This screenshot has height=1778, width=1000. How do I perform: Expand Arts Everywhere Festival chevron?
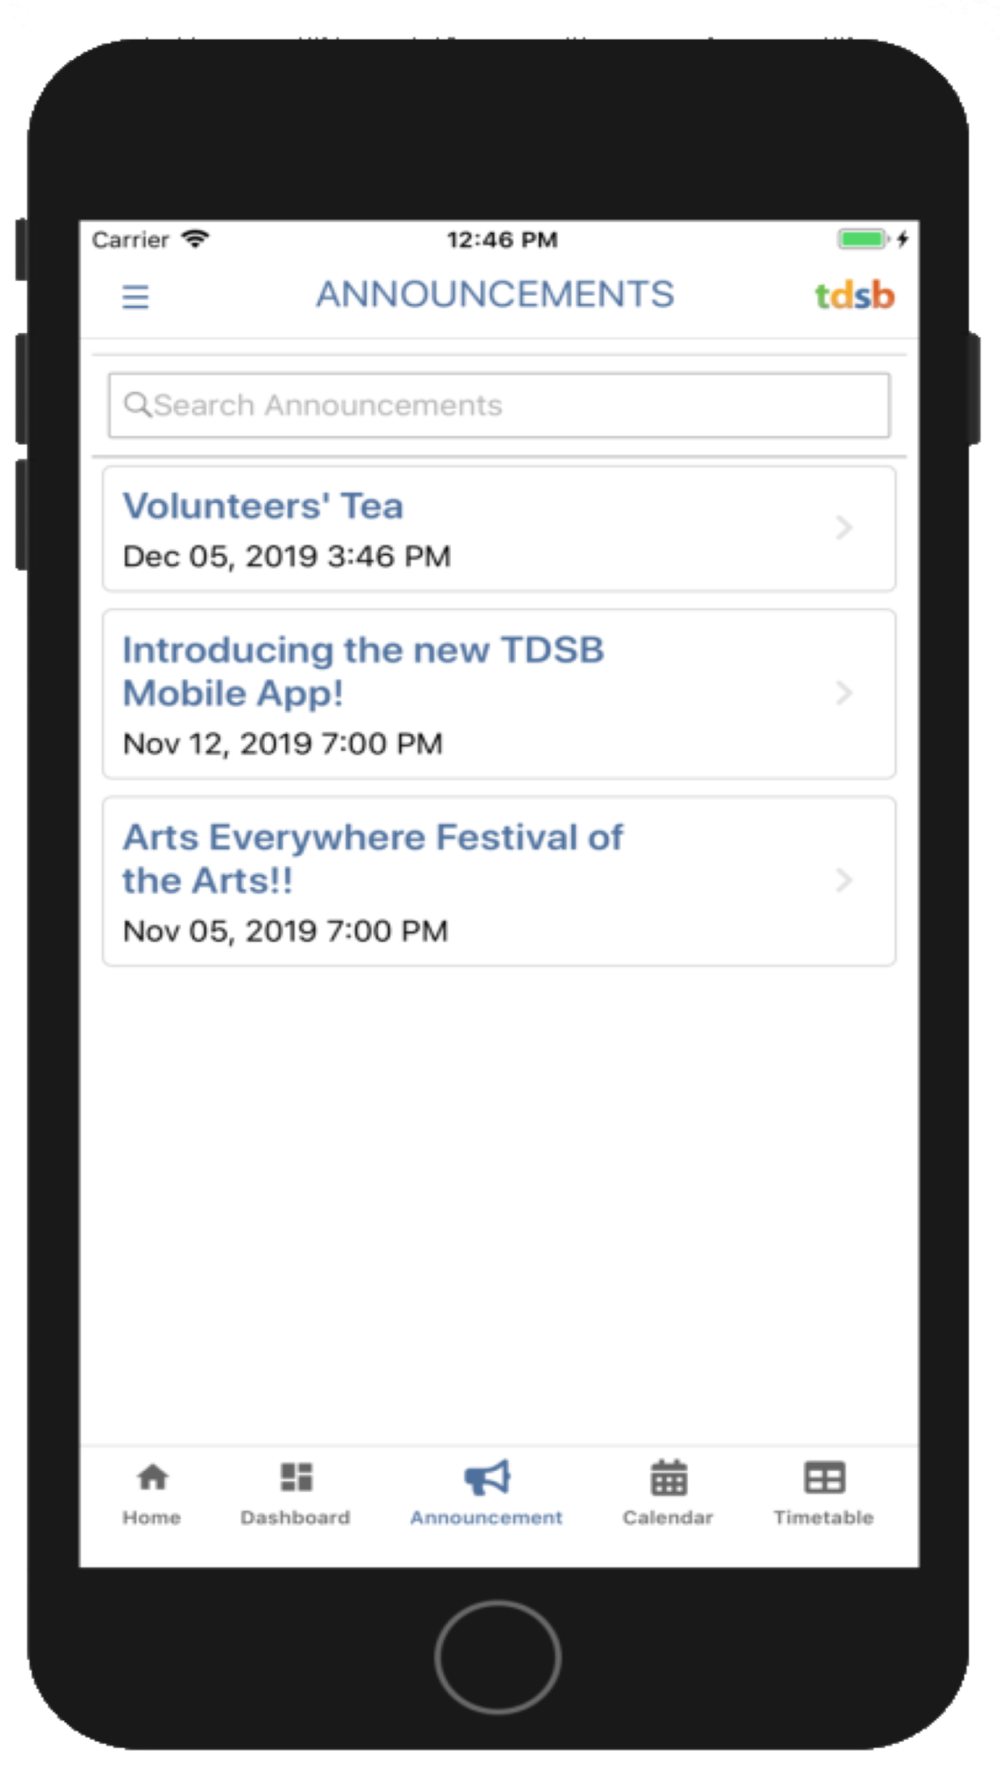tap(844, 880)
